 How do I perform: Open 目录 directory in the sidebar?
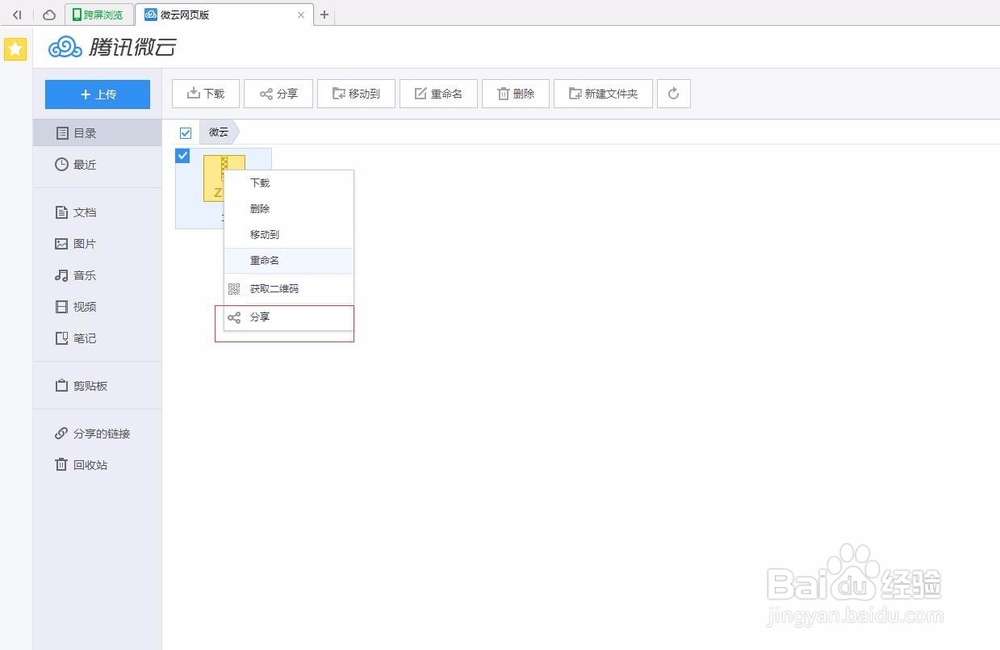pyautogui.click(x=98, y=133)
